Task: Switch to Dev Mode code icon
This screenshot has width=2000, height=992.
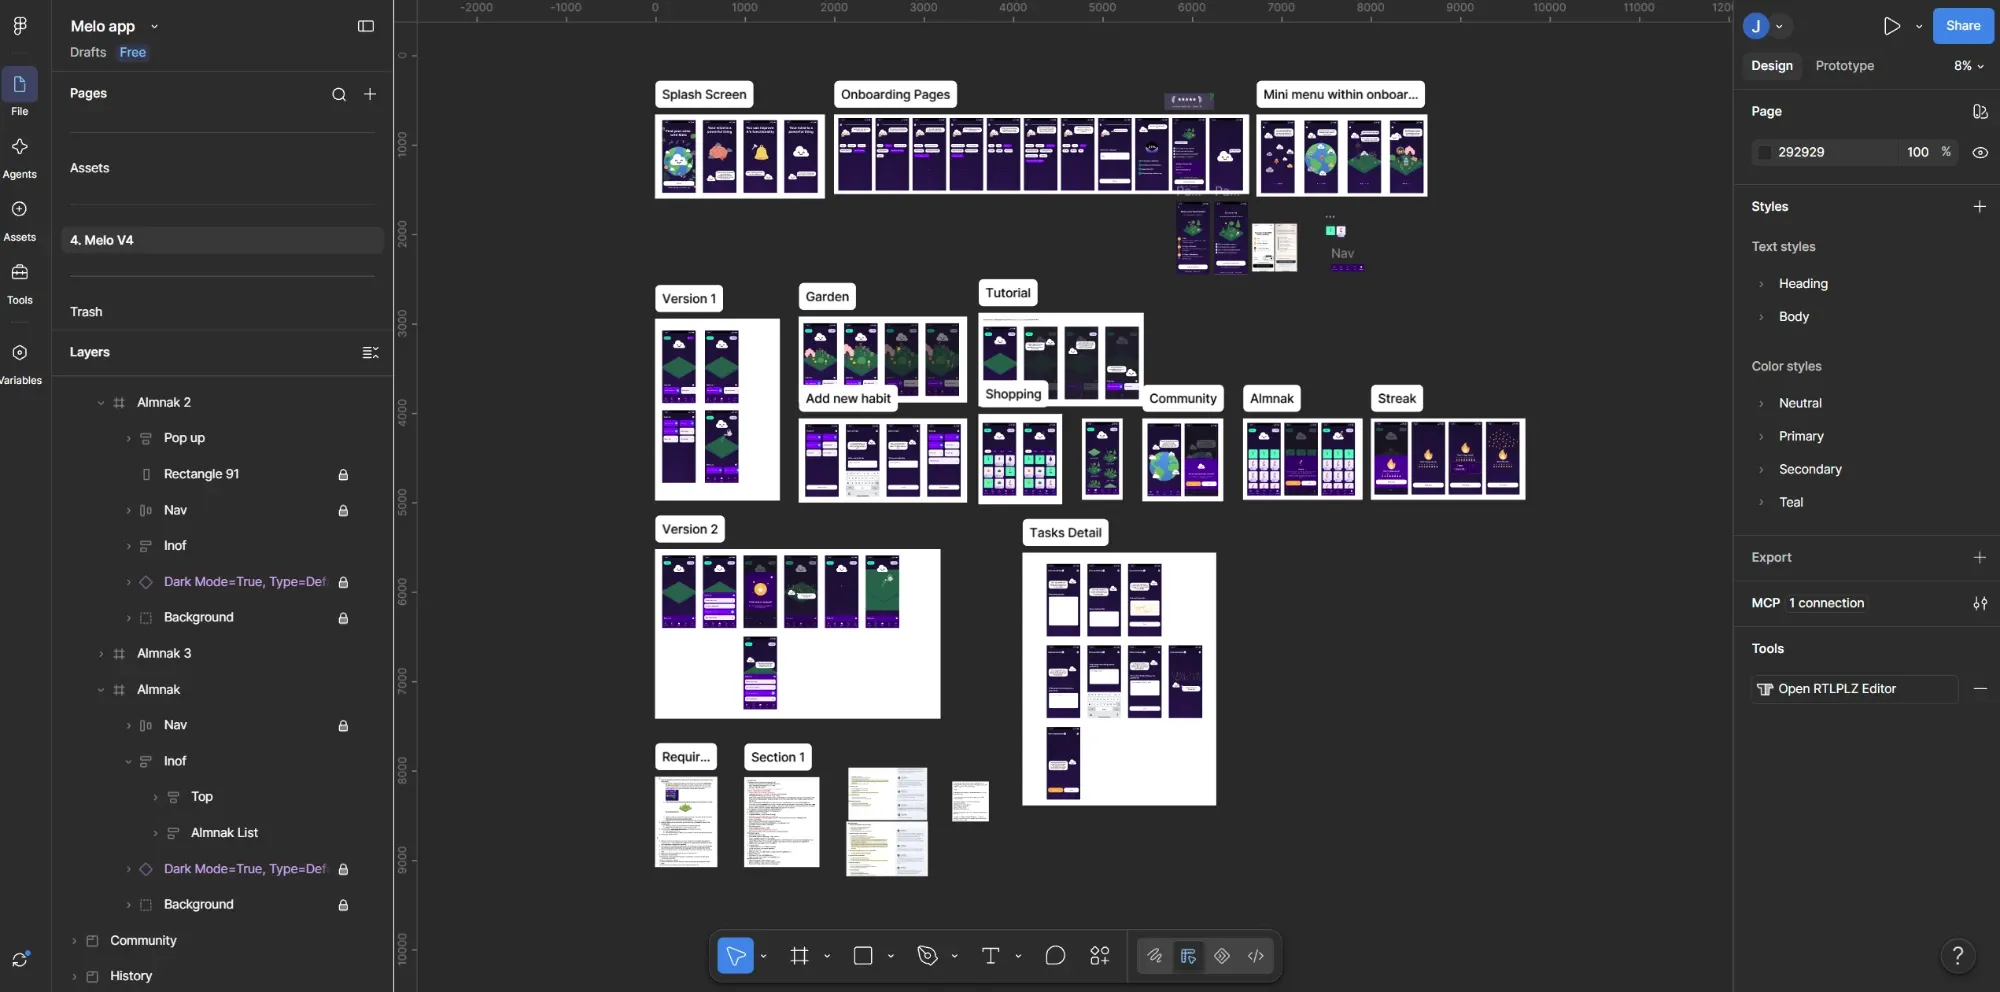Action: pos(1256,956)
